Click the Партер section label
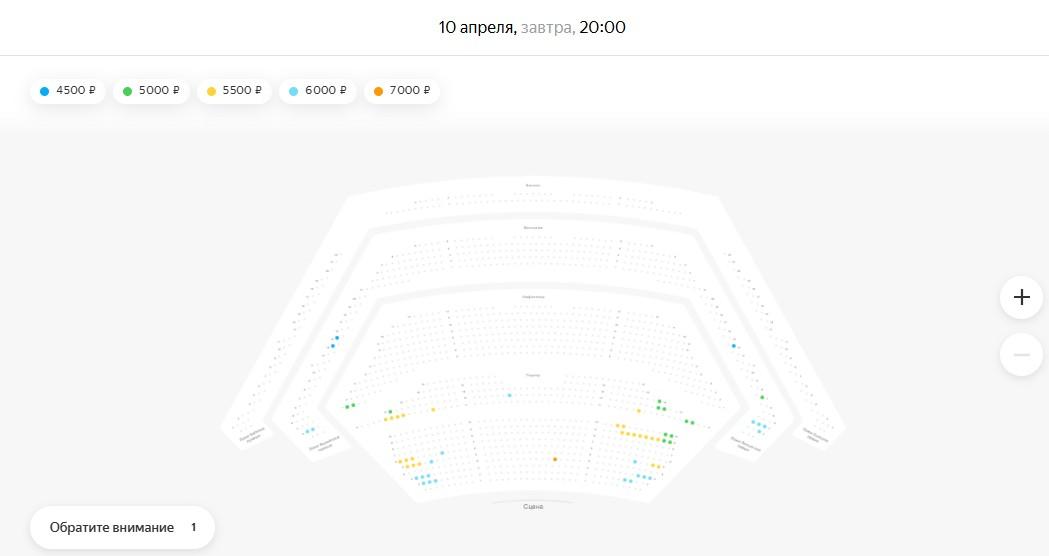1049x556 pixels. [533, 375]
